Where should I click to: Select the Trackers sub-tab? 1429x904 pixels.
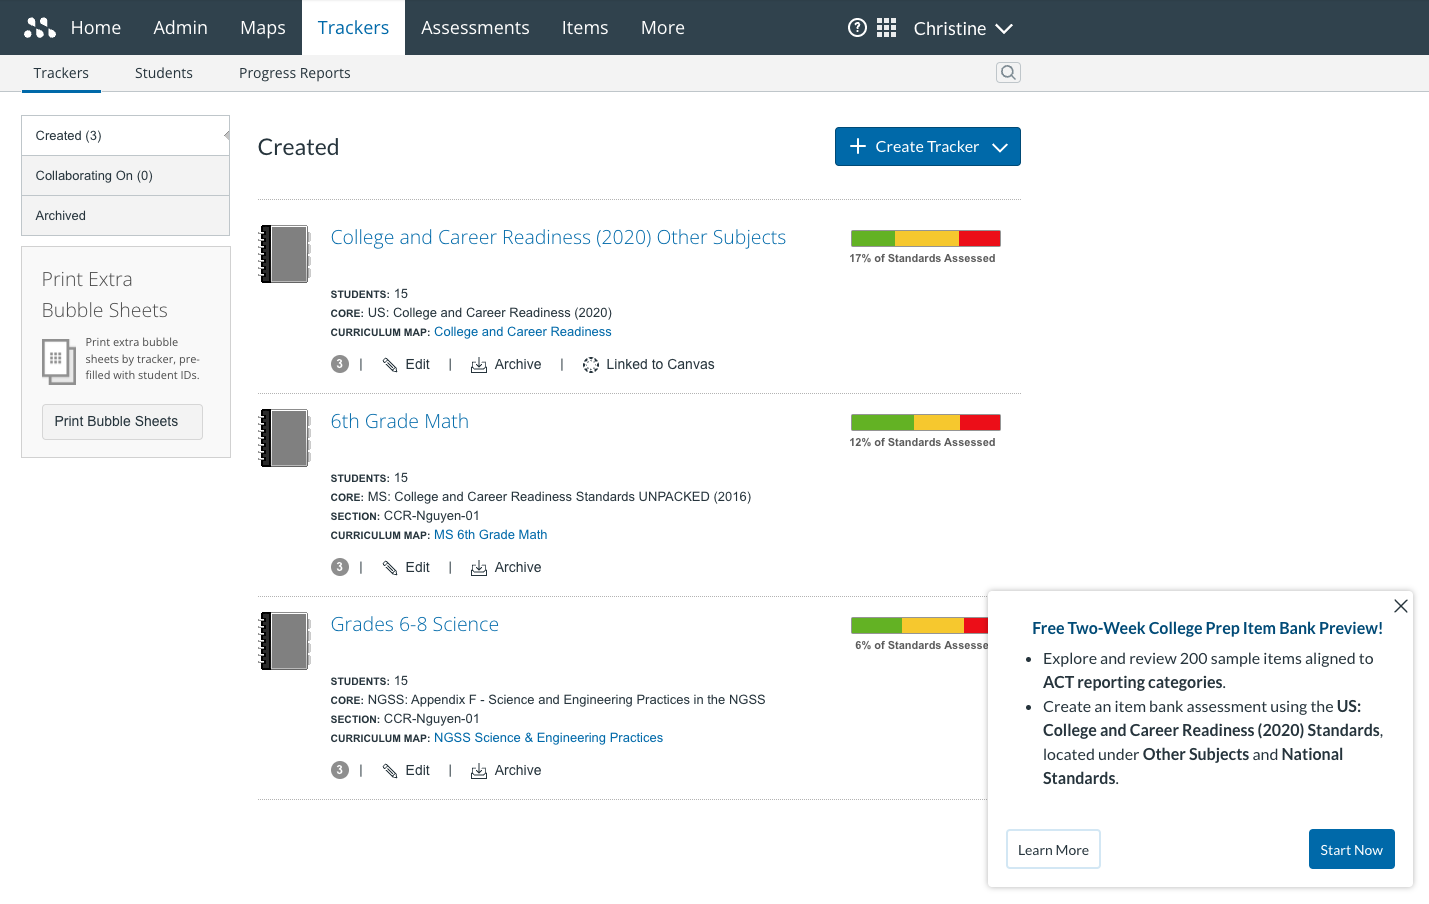pos(61,73)
